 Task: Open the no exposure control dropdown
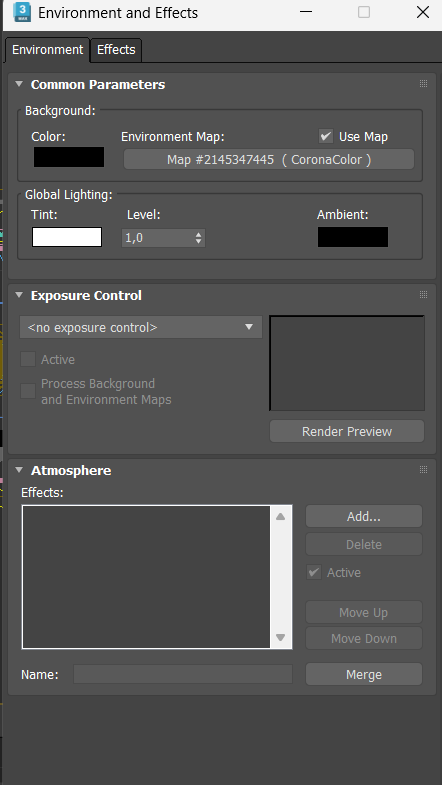tap(141, 327)
